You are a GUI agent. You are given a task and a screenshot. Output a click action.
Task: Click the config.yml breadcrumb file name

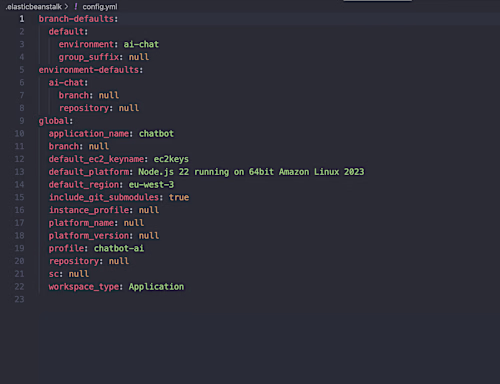[100, 7]
